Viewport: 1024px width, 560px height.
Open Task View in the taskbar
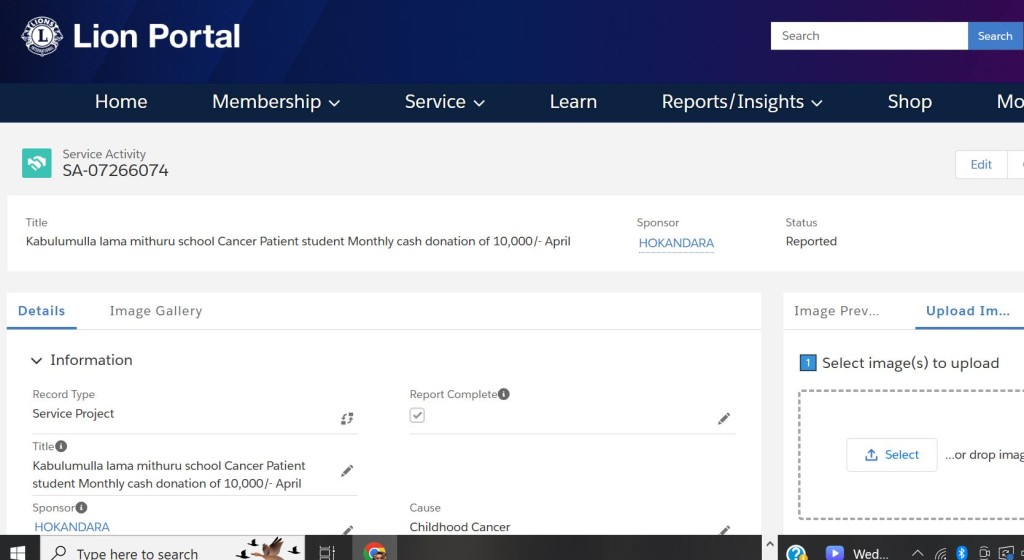(327, 553)
